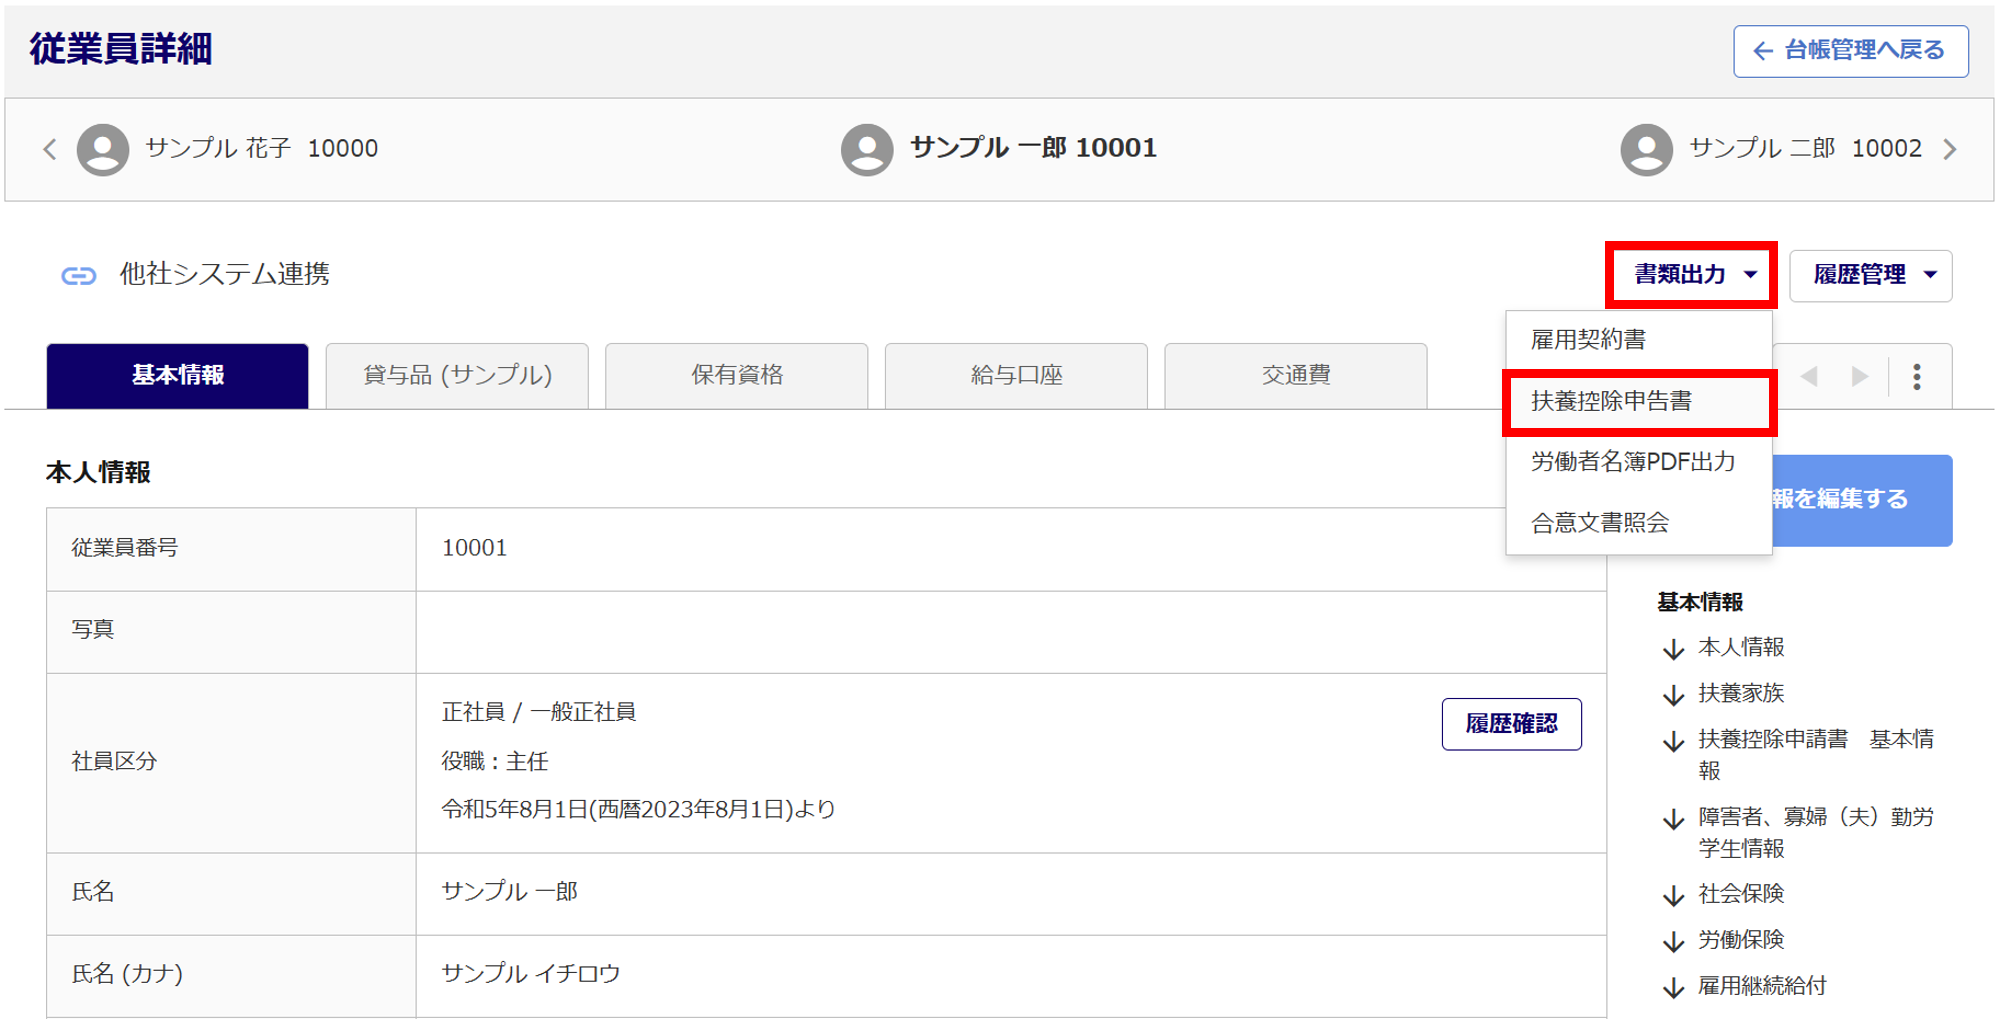Open the 履歴管理 dropdown
Viewport: 2000px width, 1019px height.
pos(1870,275)
